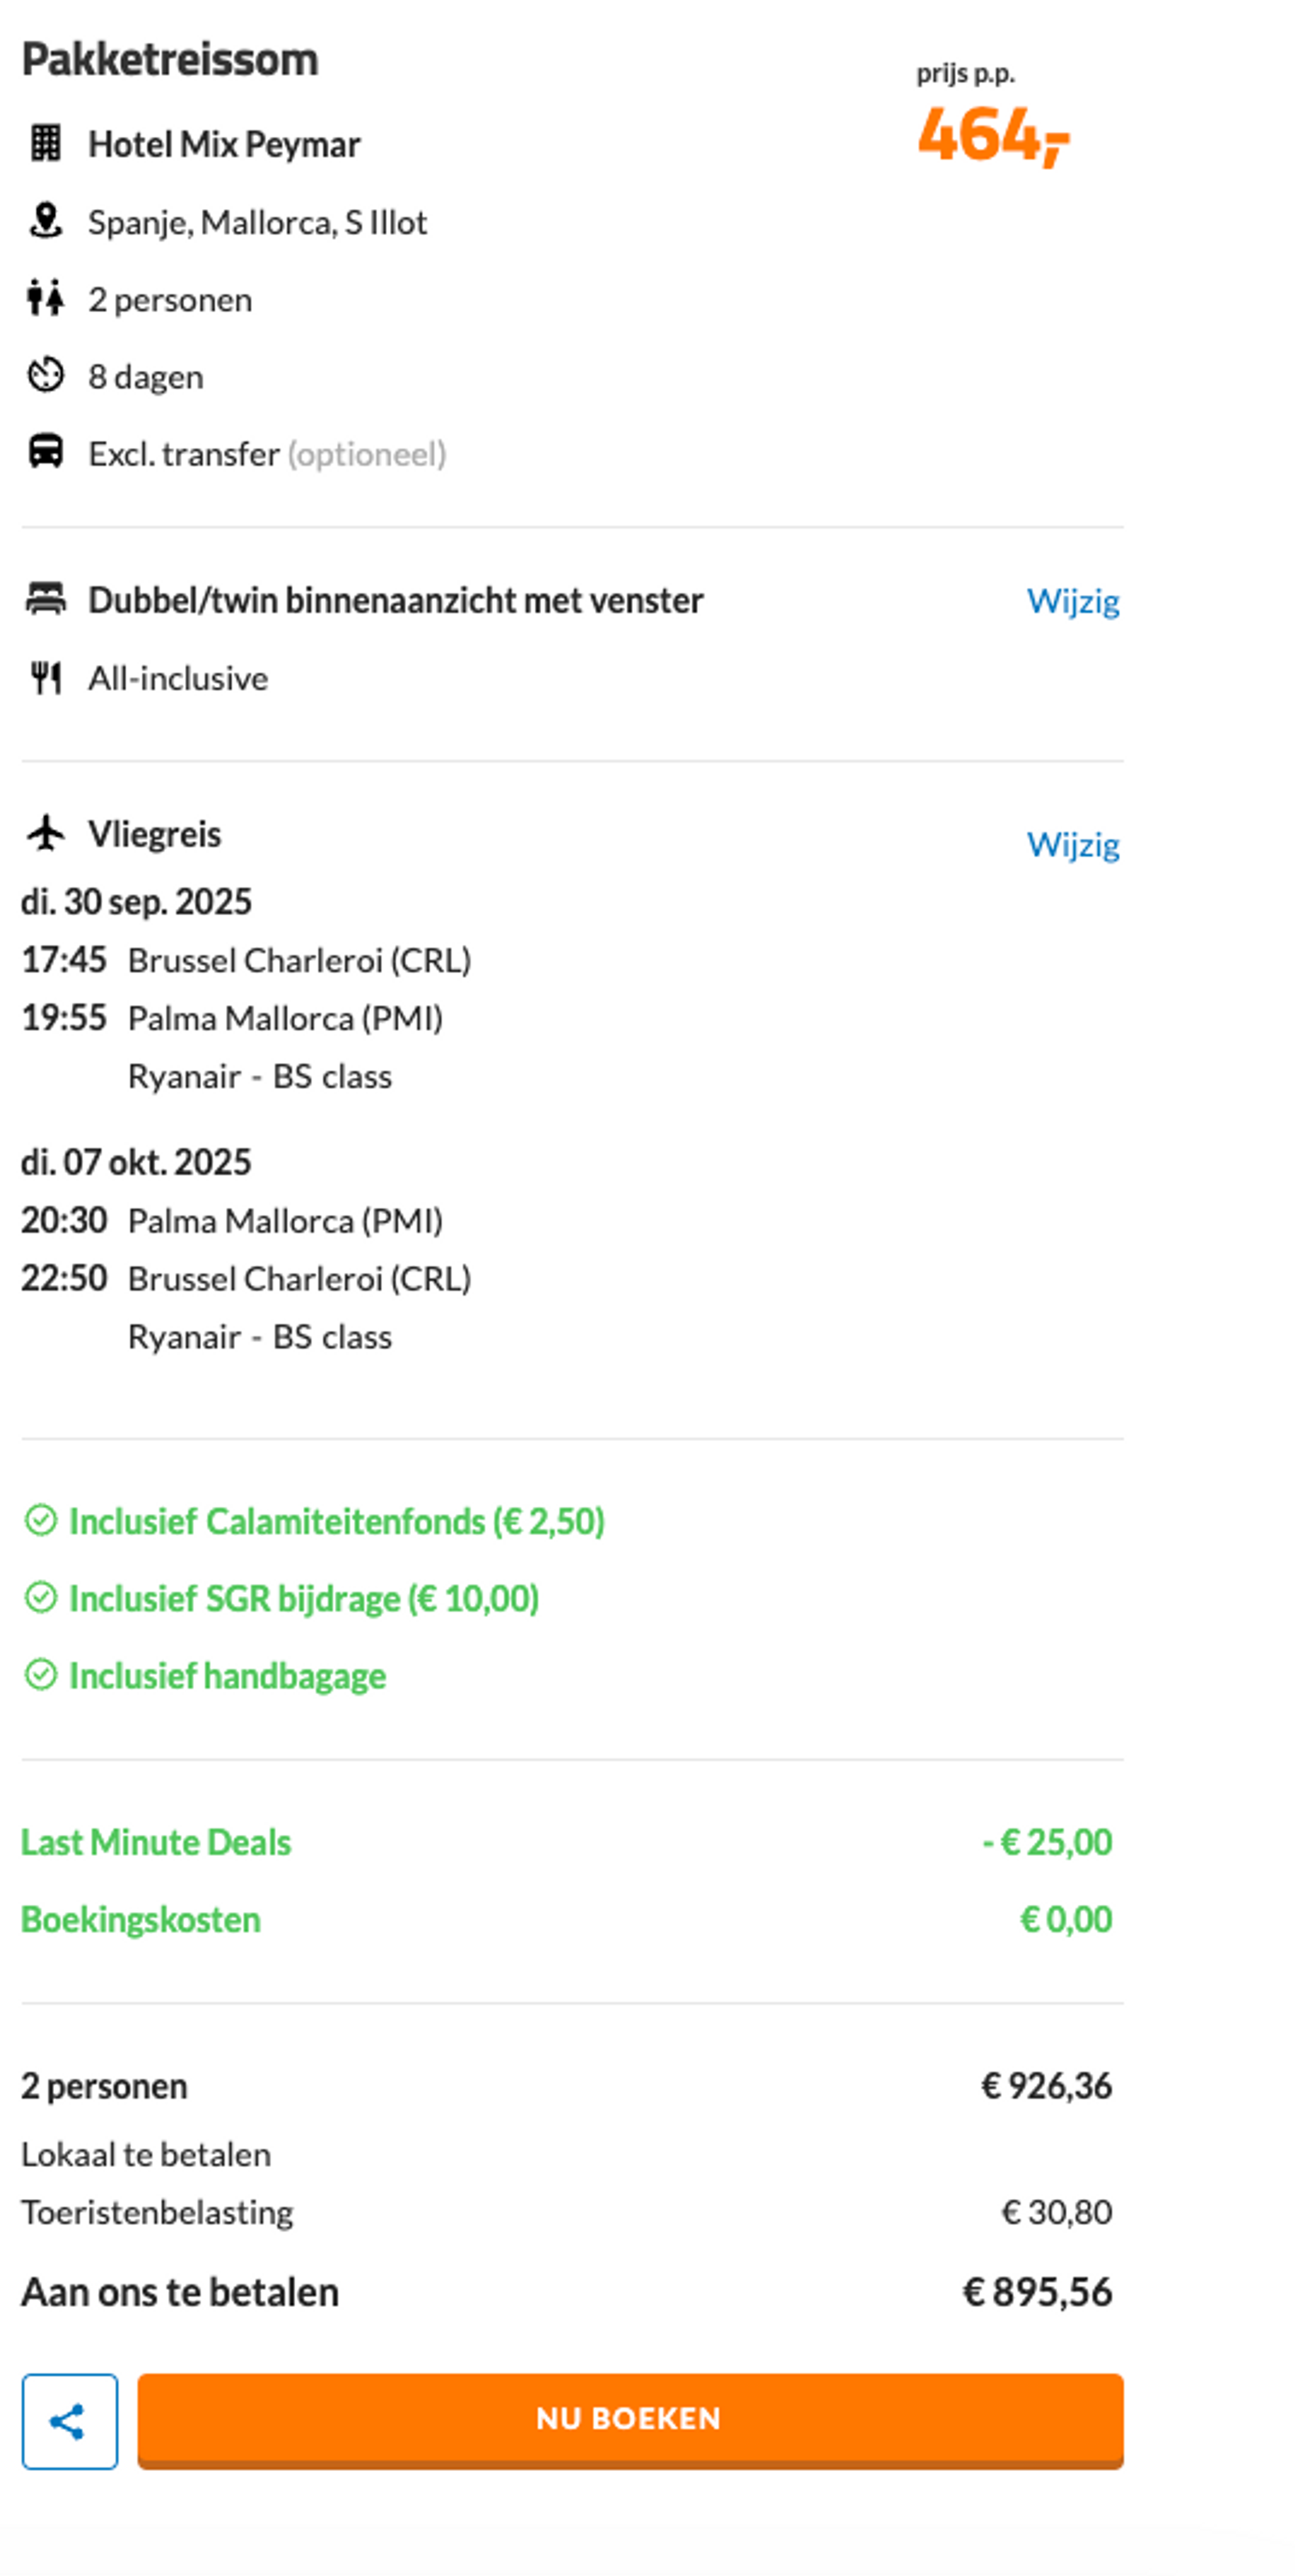1295x2576 pixels.
Task: Click the bus transfer icon
Action: point(45,452)
